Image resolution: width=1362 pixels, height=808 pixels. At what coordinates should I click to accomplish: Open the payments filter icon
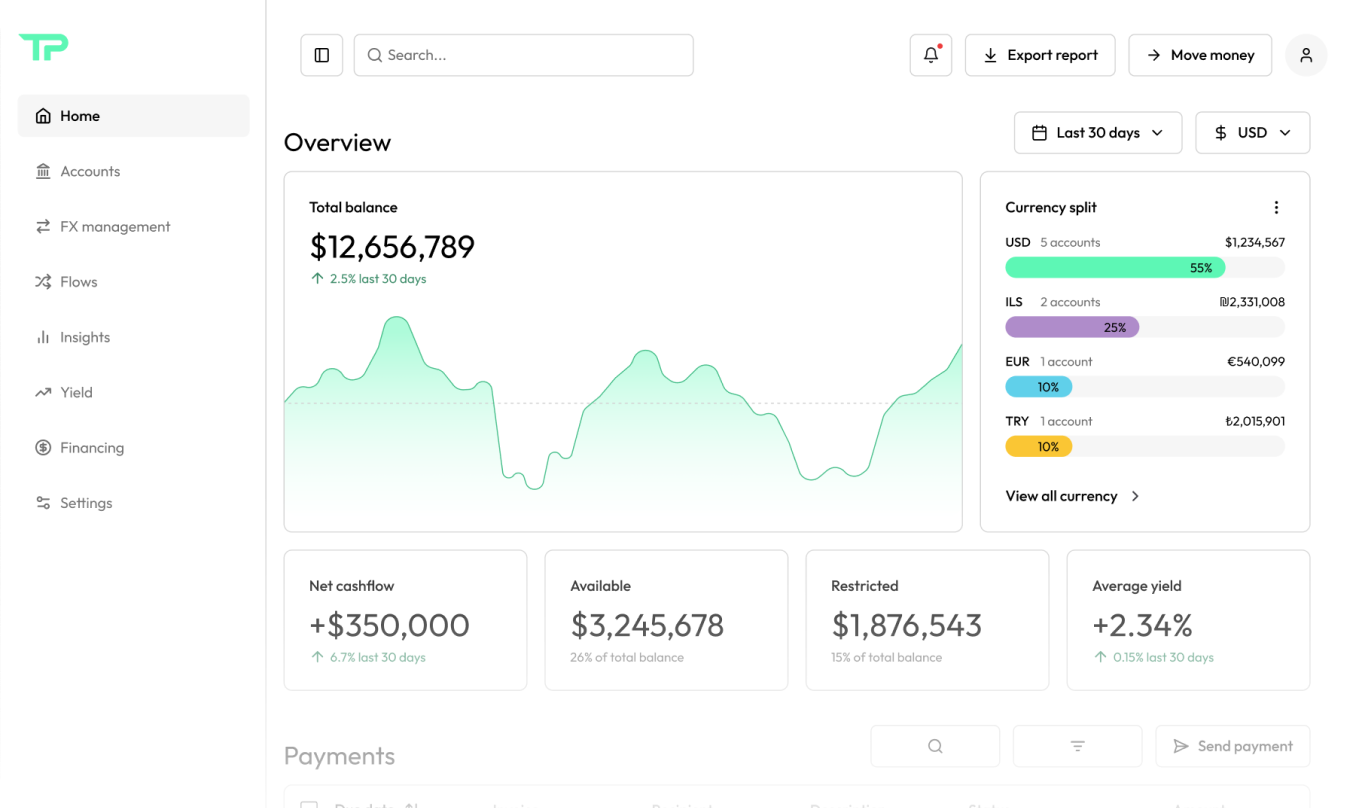pyautogui.click(x=1077, y=746)
